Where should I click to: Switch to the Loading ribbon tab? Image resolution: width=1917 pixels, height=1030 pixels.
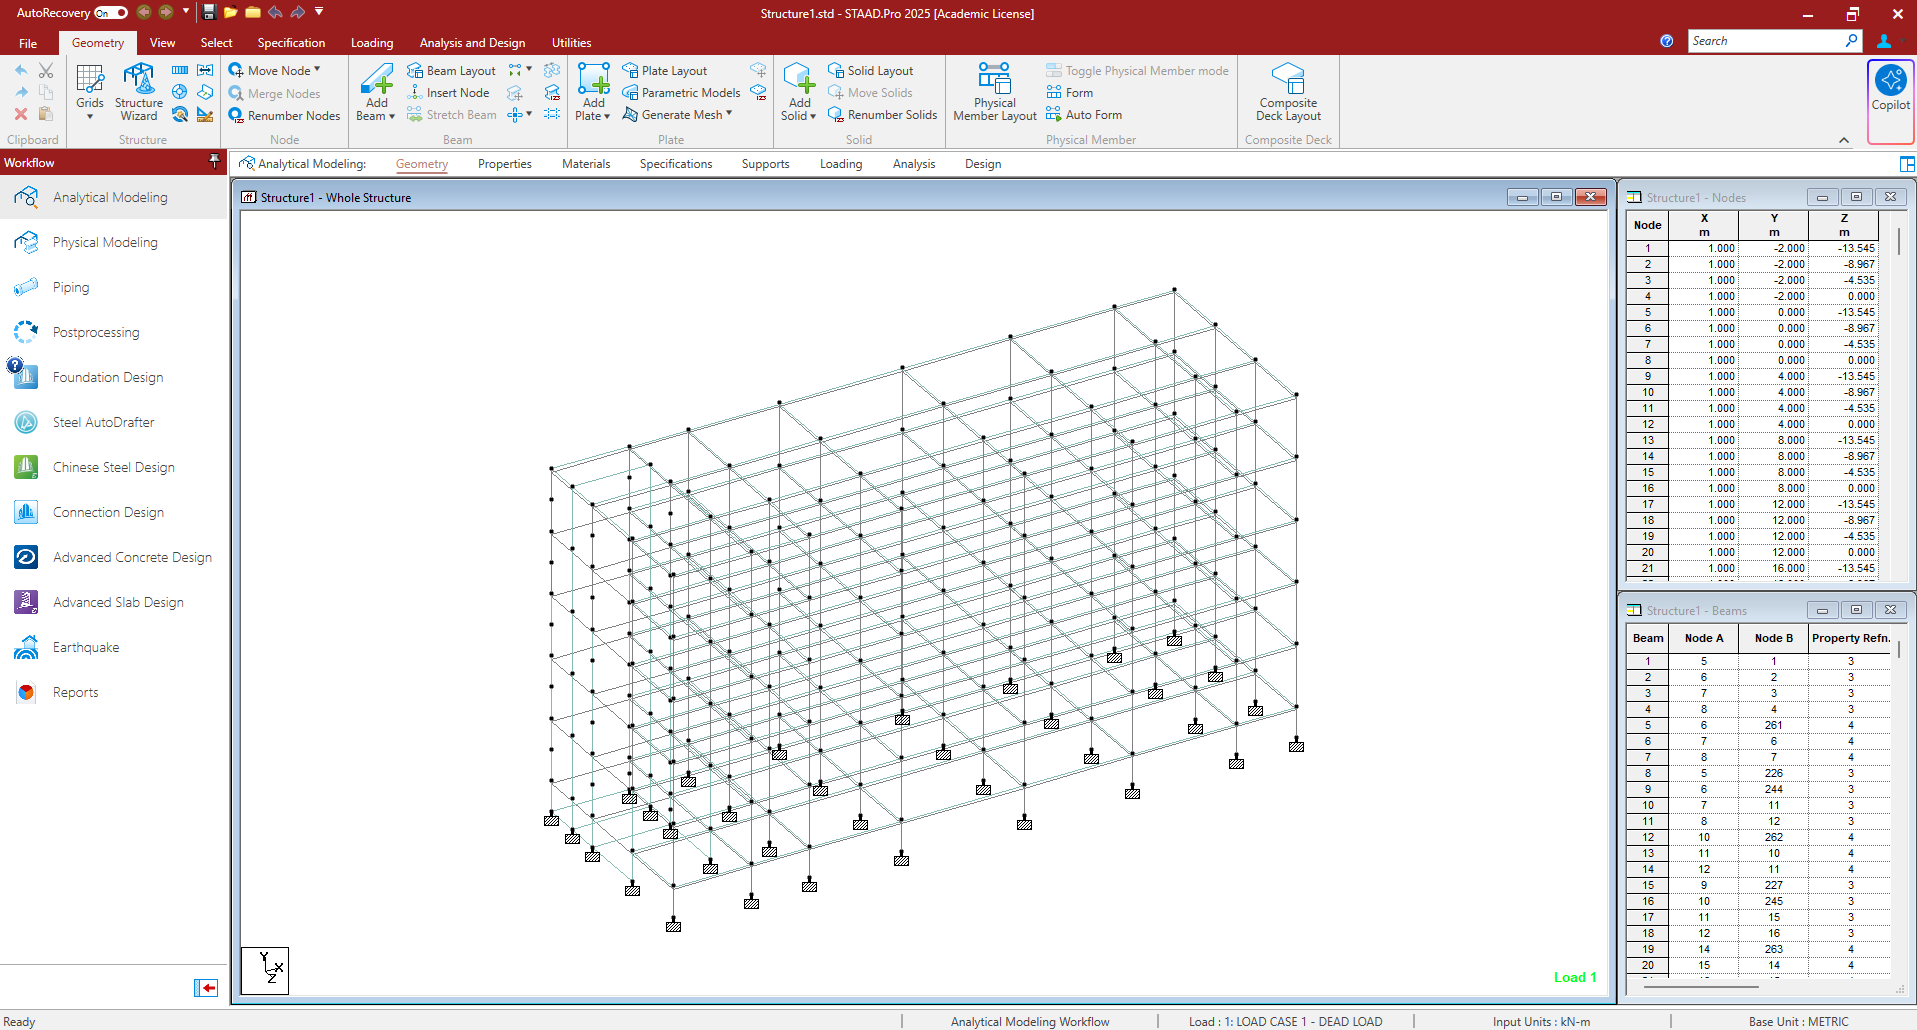tap(371, 43)
